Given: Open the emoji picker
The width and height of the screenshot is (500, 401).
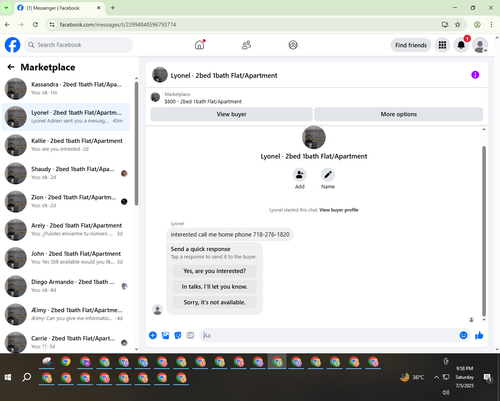Looking at the screenshot, I should point(463,335).
